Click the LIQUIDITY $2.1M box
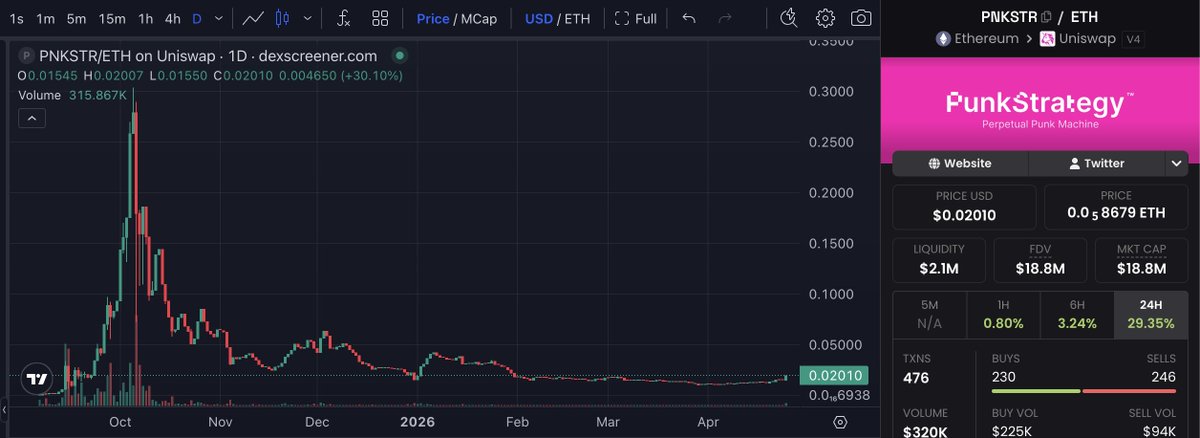 (939, 260)
